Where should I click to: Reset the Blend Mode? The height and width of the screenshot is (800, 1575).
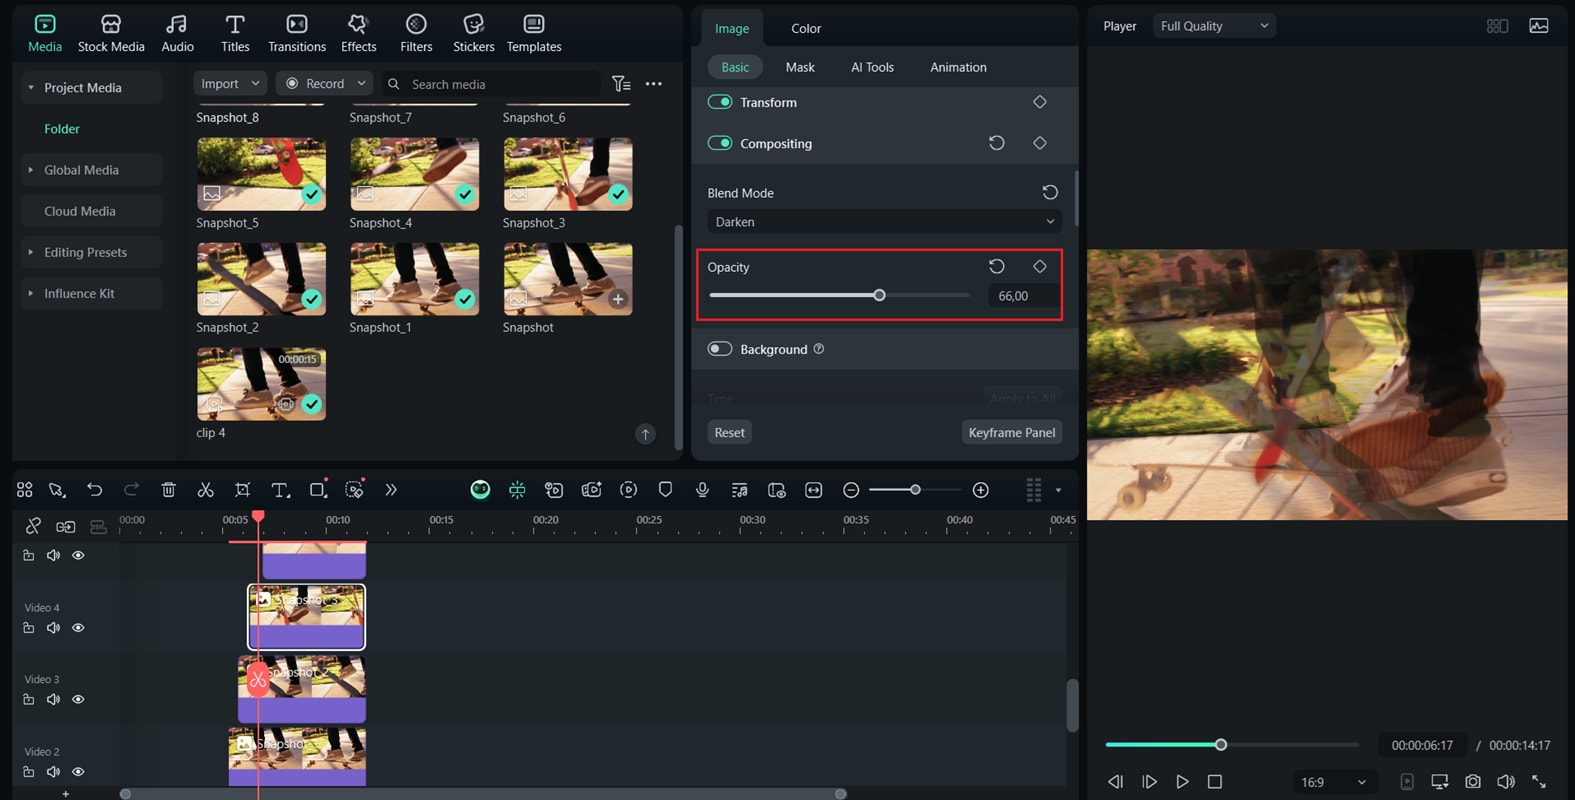pos(1050,192)
